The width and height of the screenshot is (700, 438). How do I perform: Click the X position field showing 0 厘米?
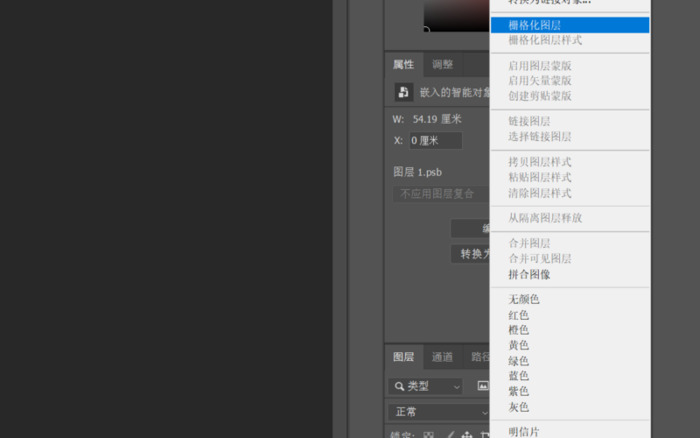(x=436, y=141)
